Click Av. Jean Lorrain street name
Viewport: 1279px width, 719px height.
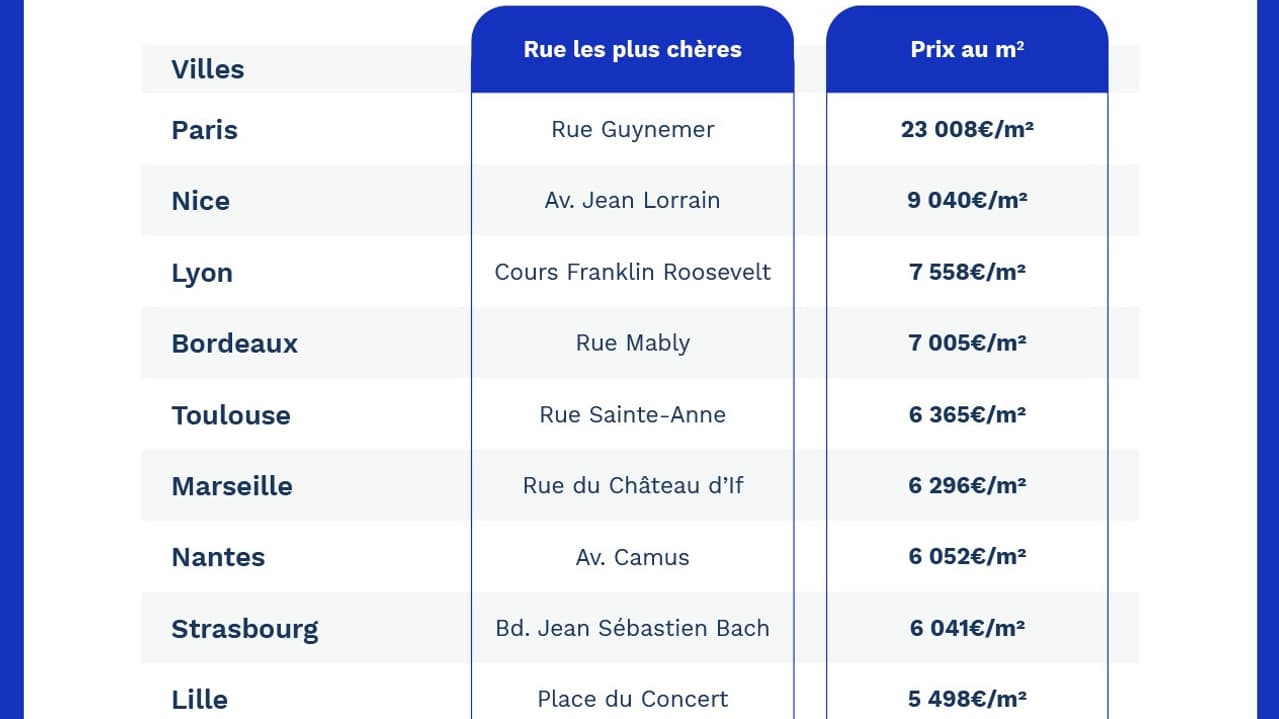632,200
